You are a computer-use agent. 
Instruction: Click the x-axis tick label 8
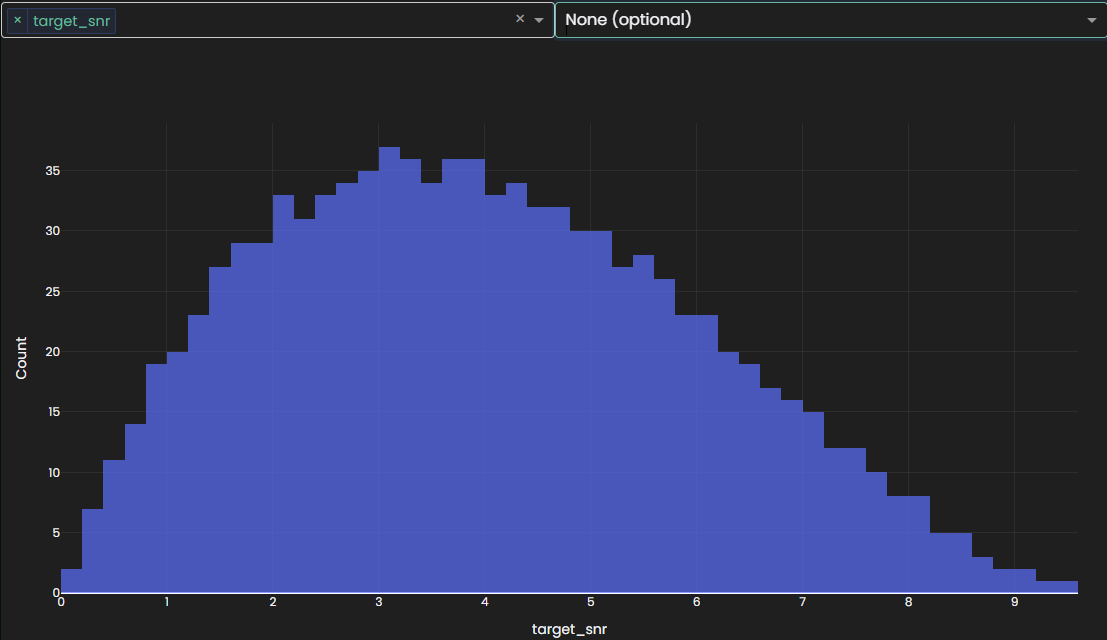908,602
